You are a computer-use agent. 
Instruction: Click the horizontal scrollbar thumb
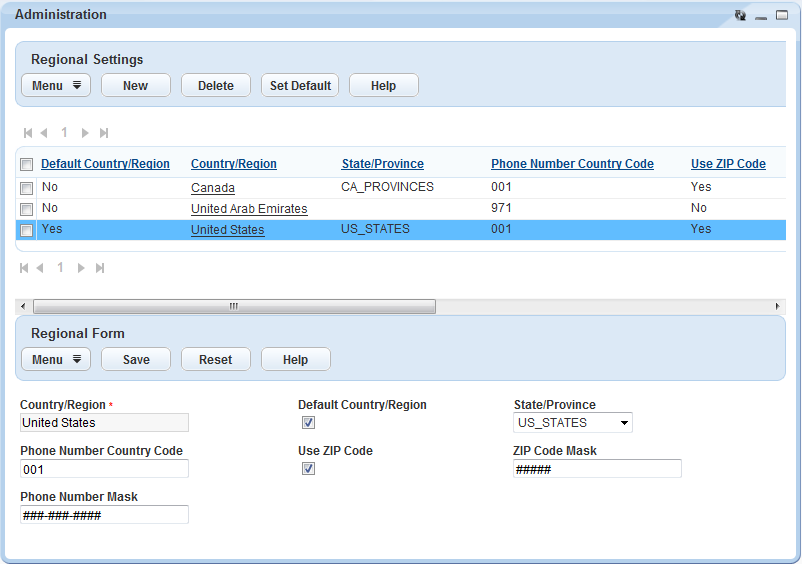tap(234, 306)
